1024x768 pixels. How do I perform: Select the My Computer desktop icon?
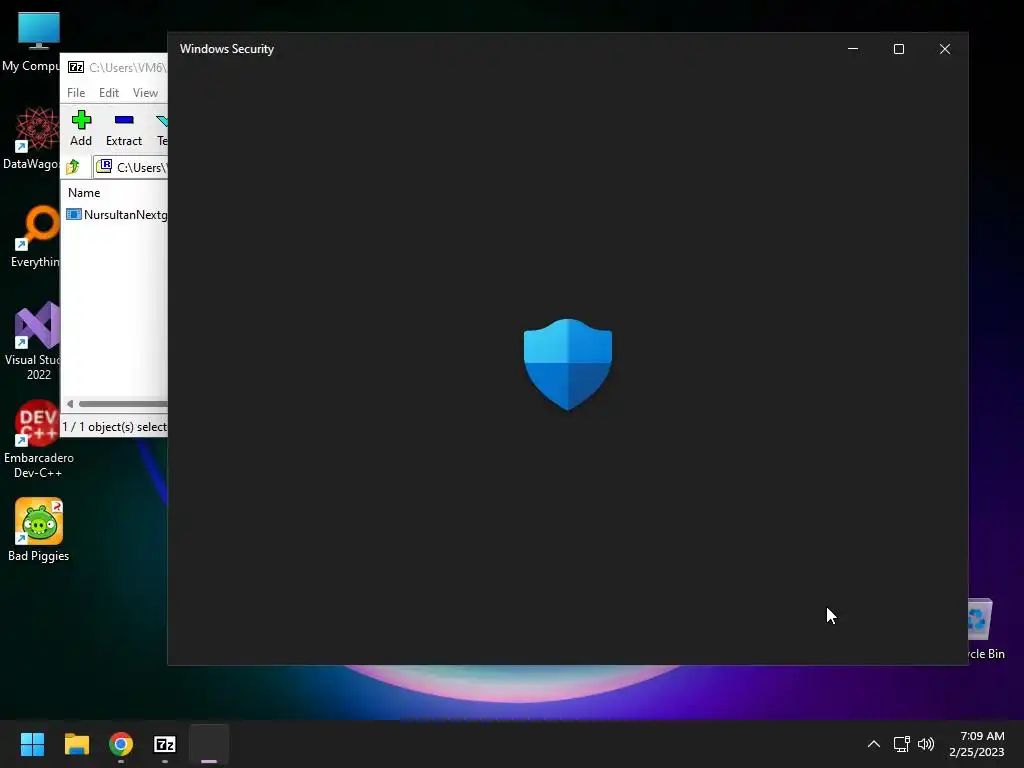coord(33,42)
